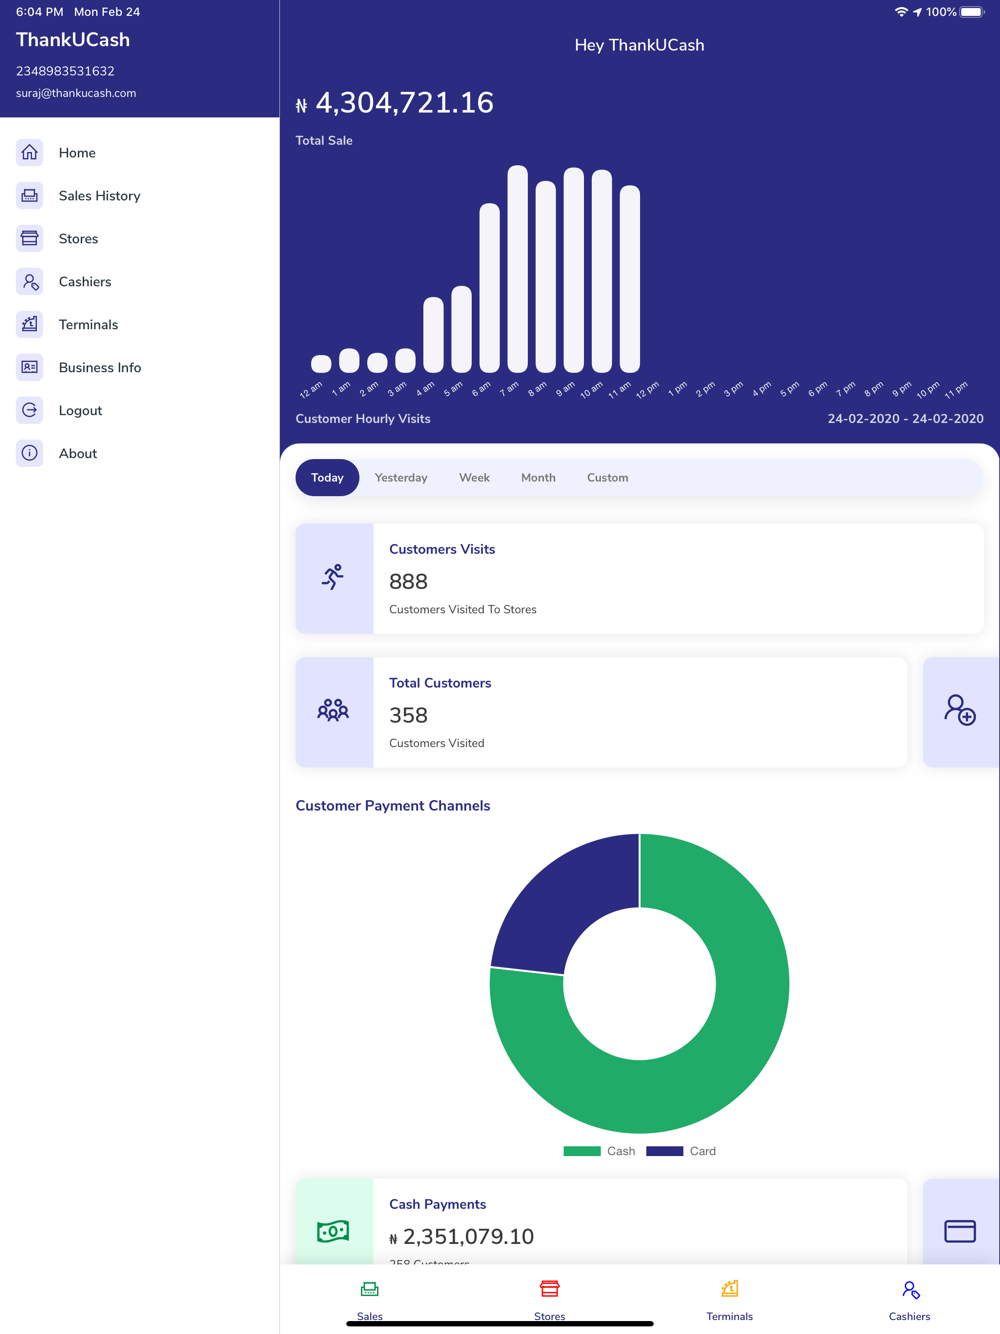1000x1334 pixels.
Task: Click the 2,351,079.10 cash amount
Action: click(x=468, y=1237)
